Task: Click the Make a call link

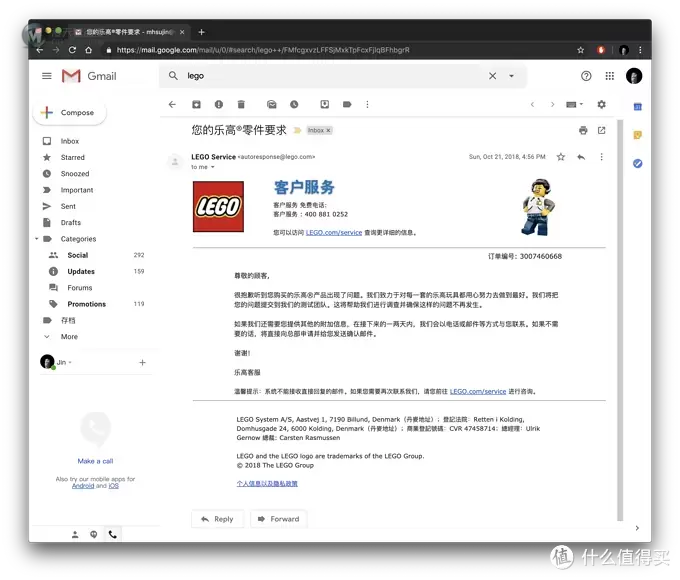Action: [95, 461]
